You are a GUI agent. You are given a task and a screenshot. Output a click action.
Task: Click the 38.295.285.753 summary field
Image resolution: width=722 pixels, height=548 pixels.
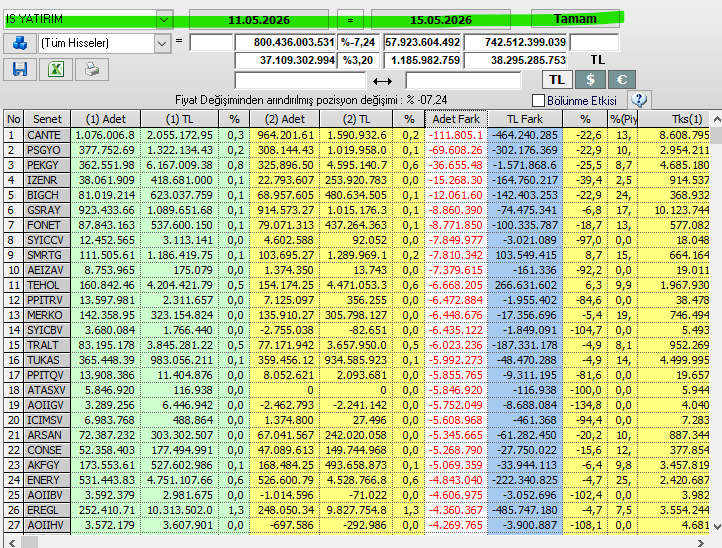516,60
